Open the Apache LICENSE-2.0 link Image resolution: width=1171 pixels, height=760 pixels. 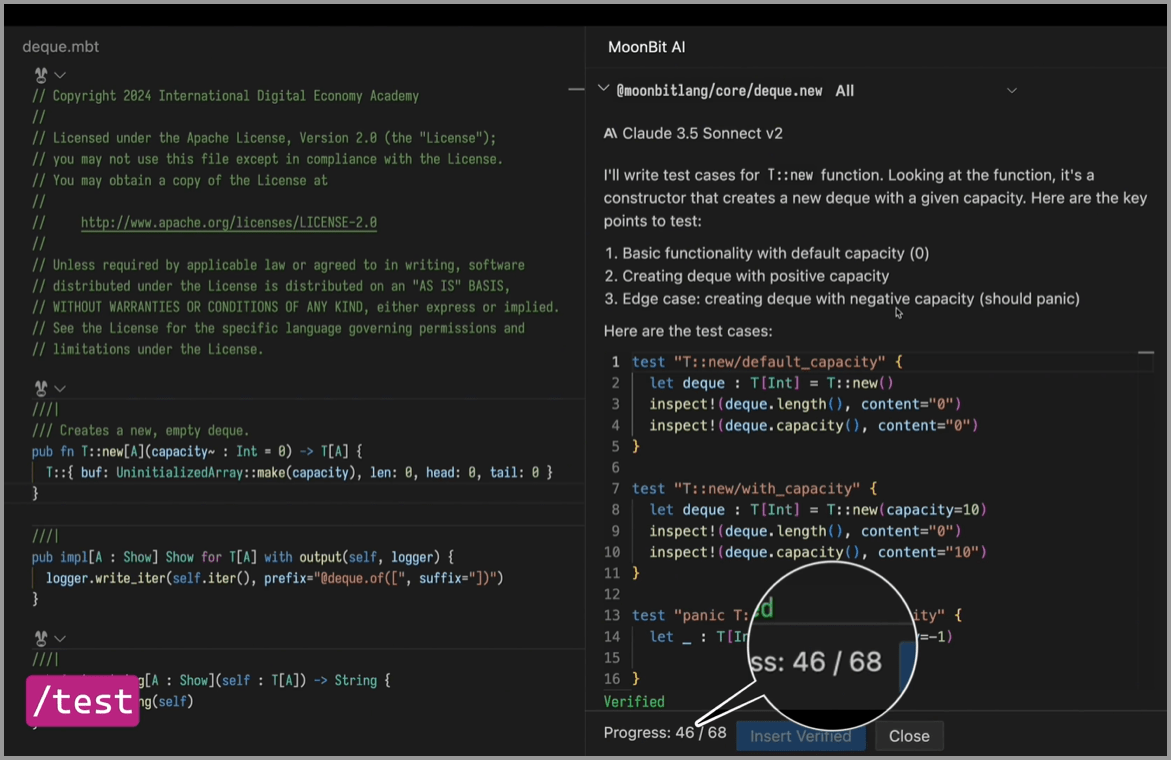coord(229,222)
